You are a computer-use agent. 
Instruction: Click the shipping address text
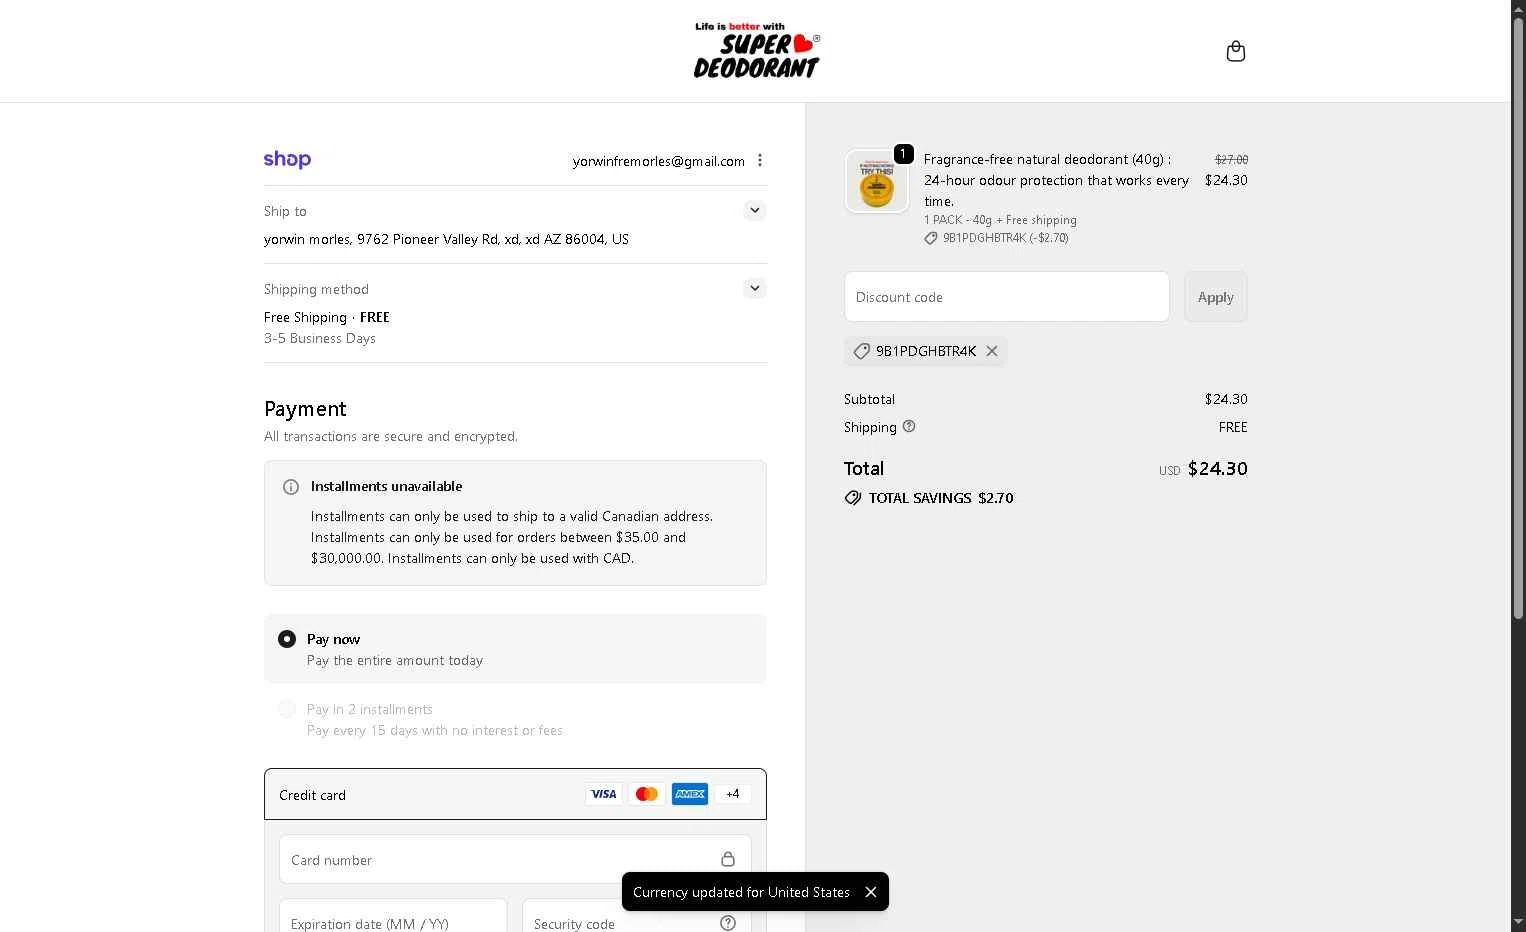tap(446, 239)
